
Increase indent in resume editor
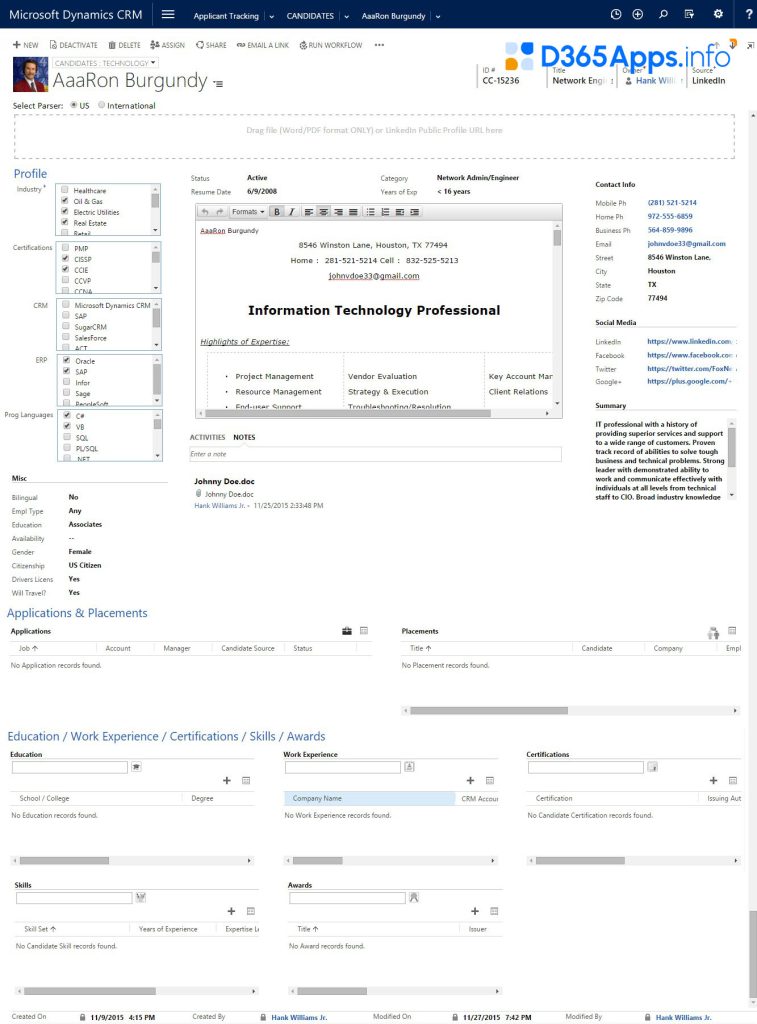point(415,212)
